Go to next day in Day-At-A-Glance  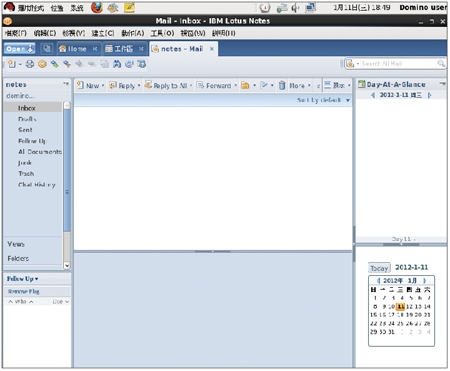pyautogui.click(x=429, y=95)
